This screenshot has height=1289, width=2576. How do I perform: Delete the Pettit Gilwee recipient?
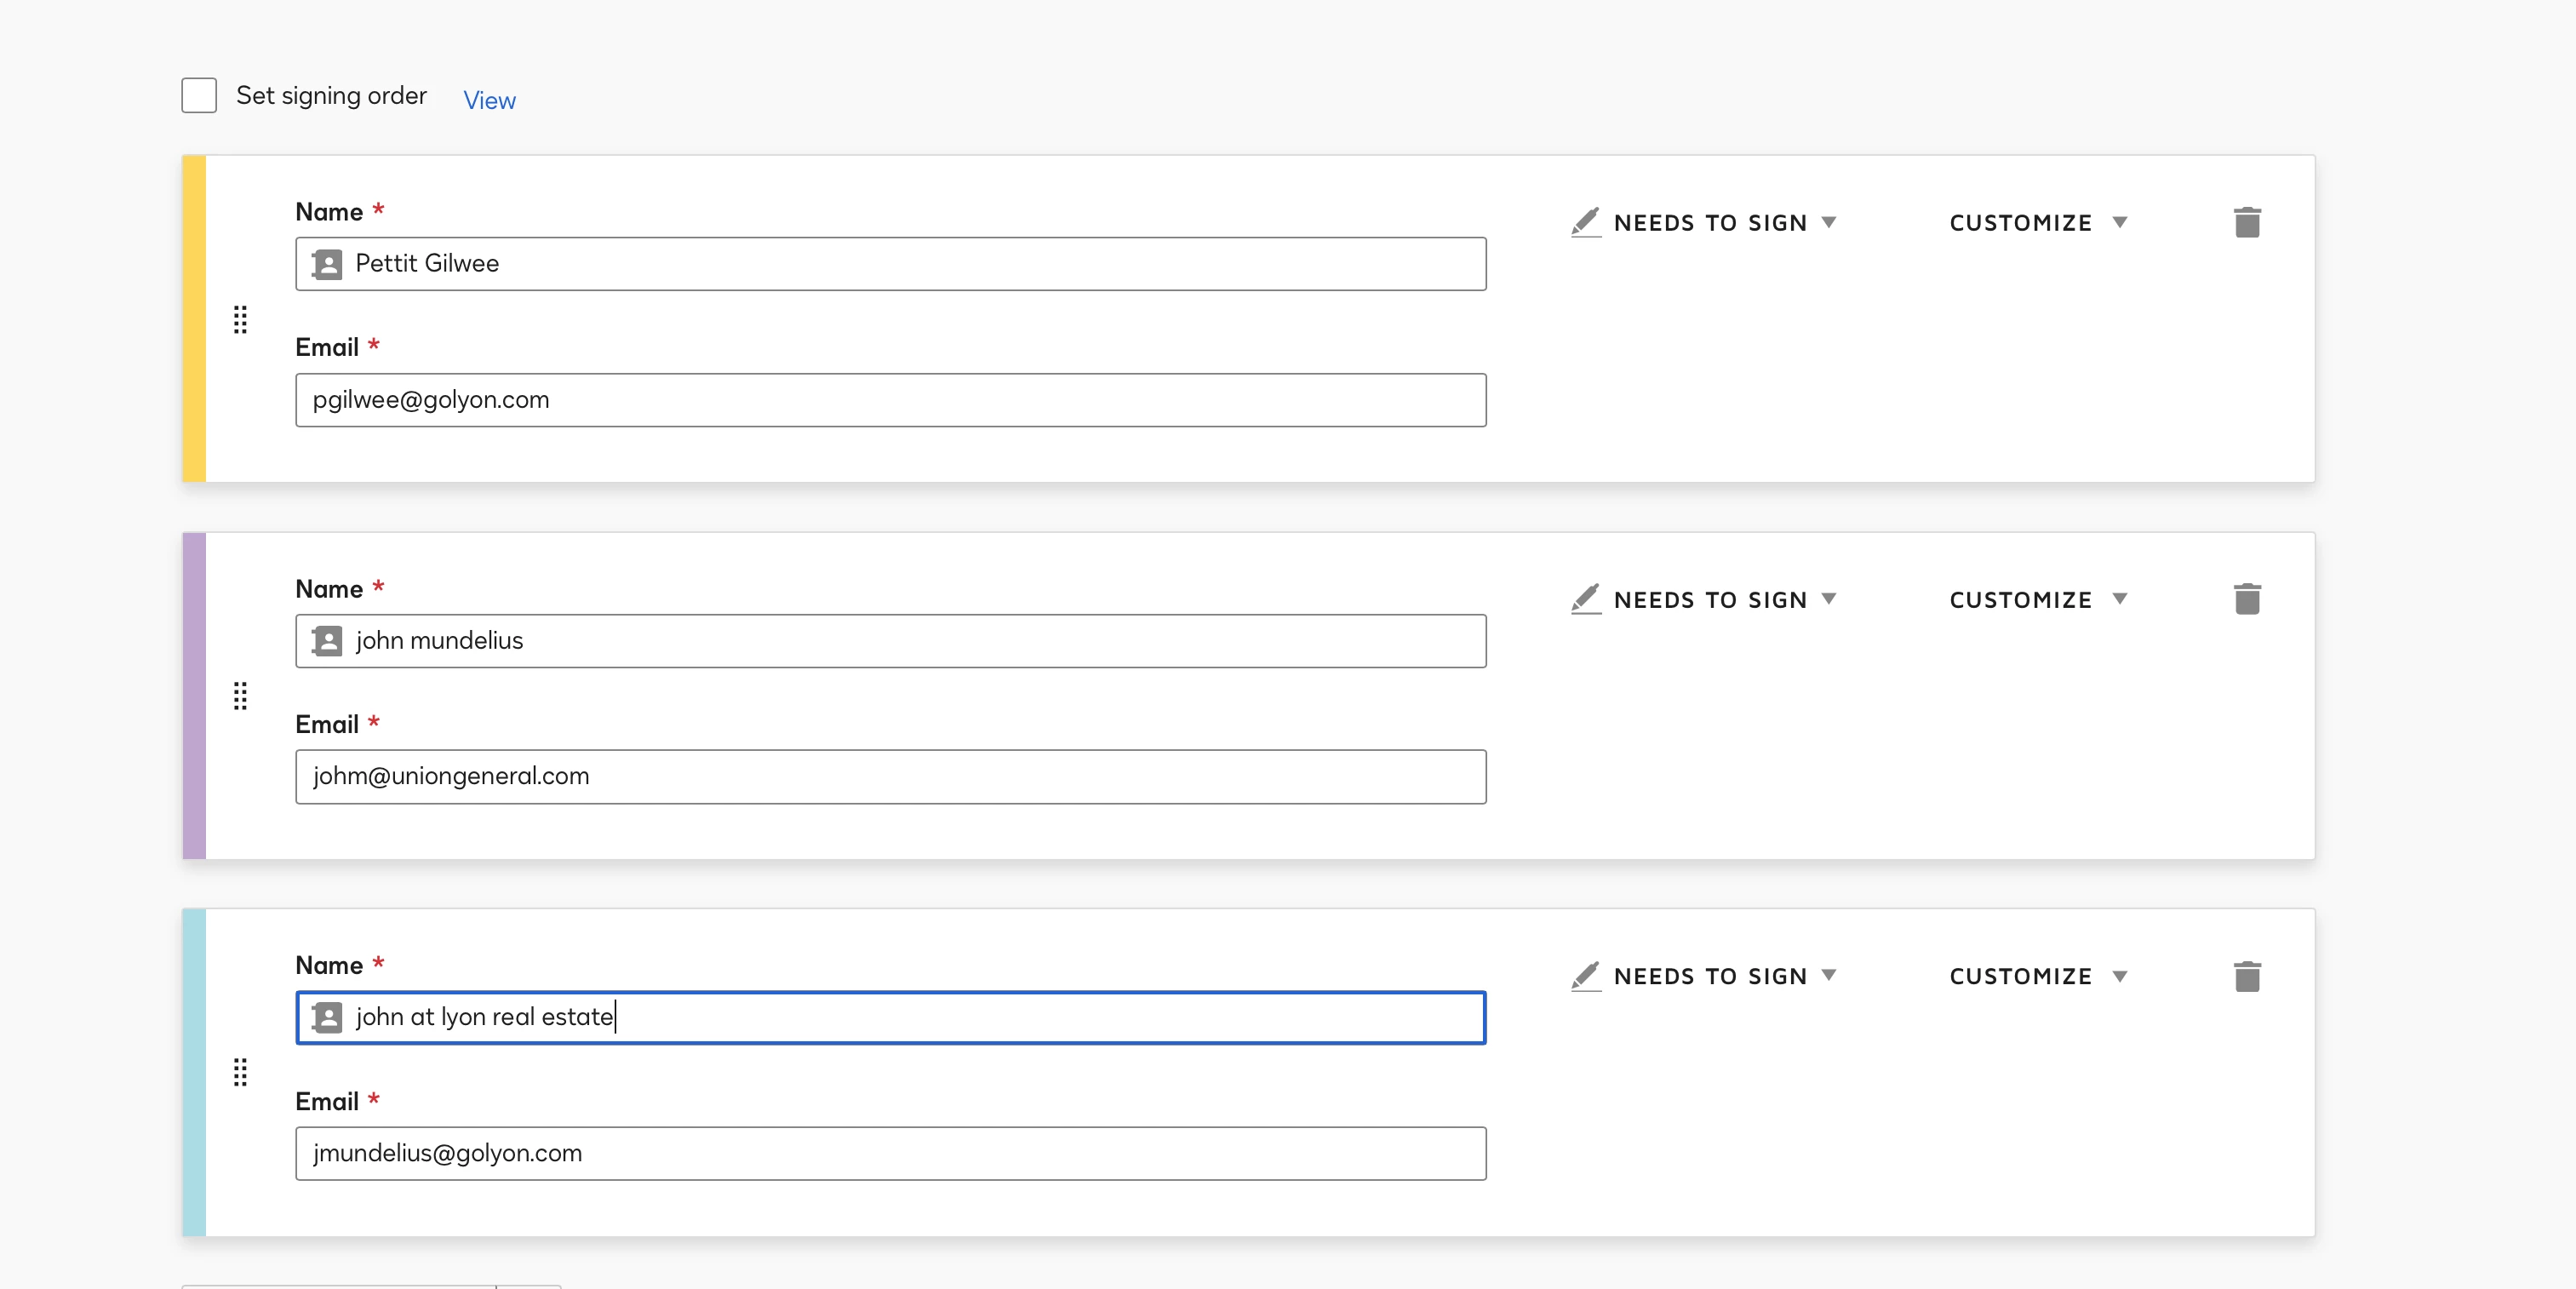(x=2246, y=222)
